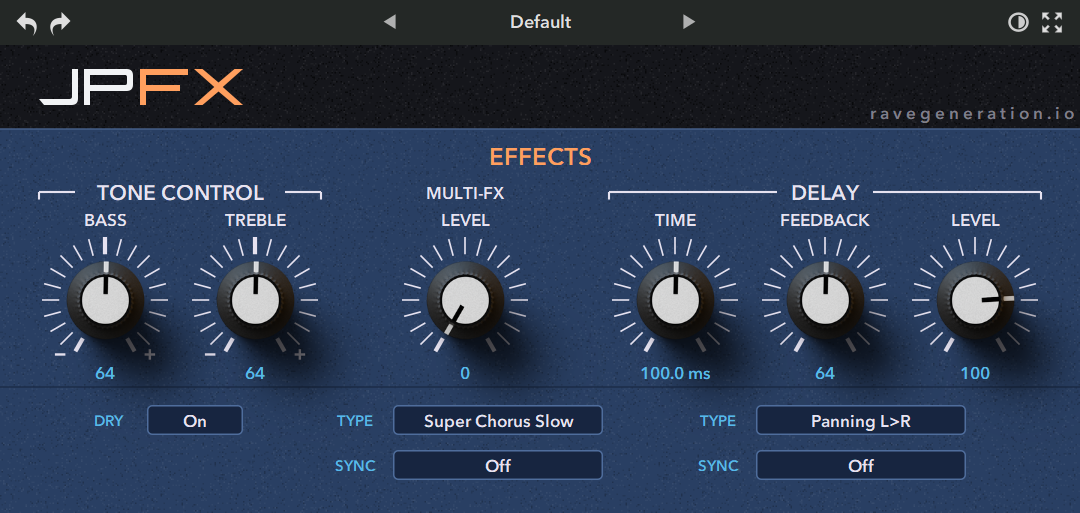
Task: Click the Bass knob plus symbol
Action: 149,355
